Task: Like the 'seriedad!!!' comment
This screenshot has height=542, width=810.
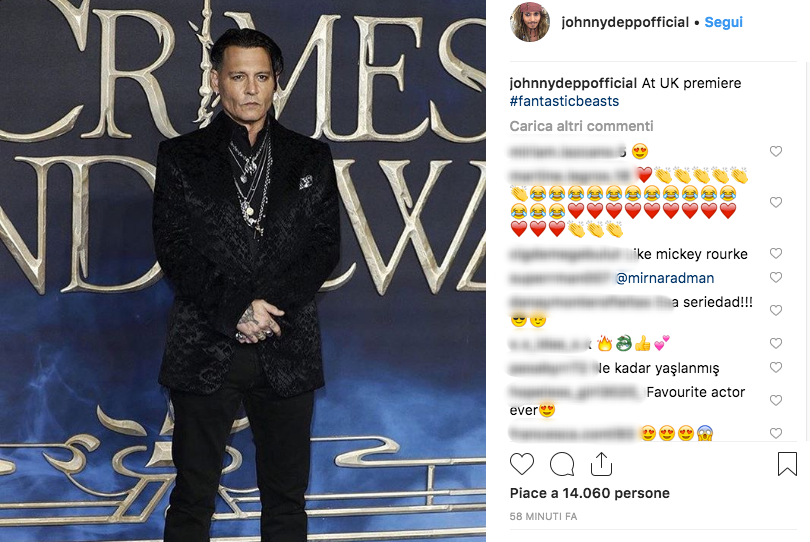Action: pos(776,310)
